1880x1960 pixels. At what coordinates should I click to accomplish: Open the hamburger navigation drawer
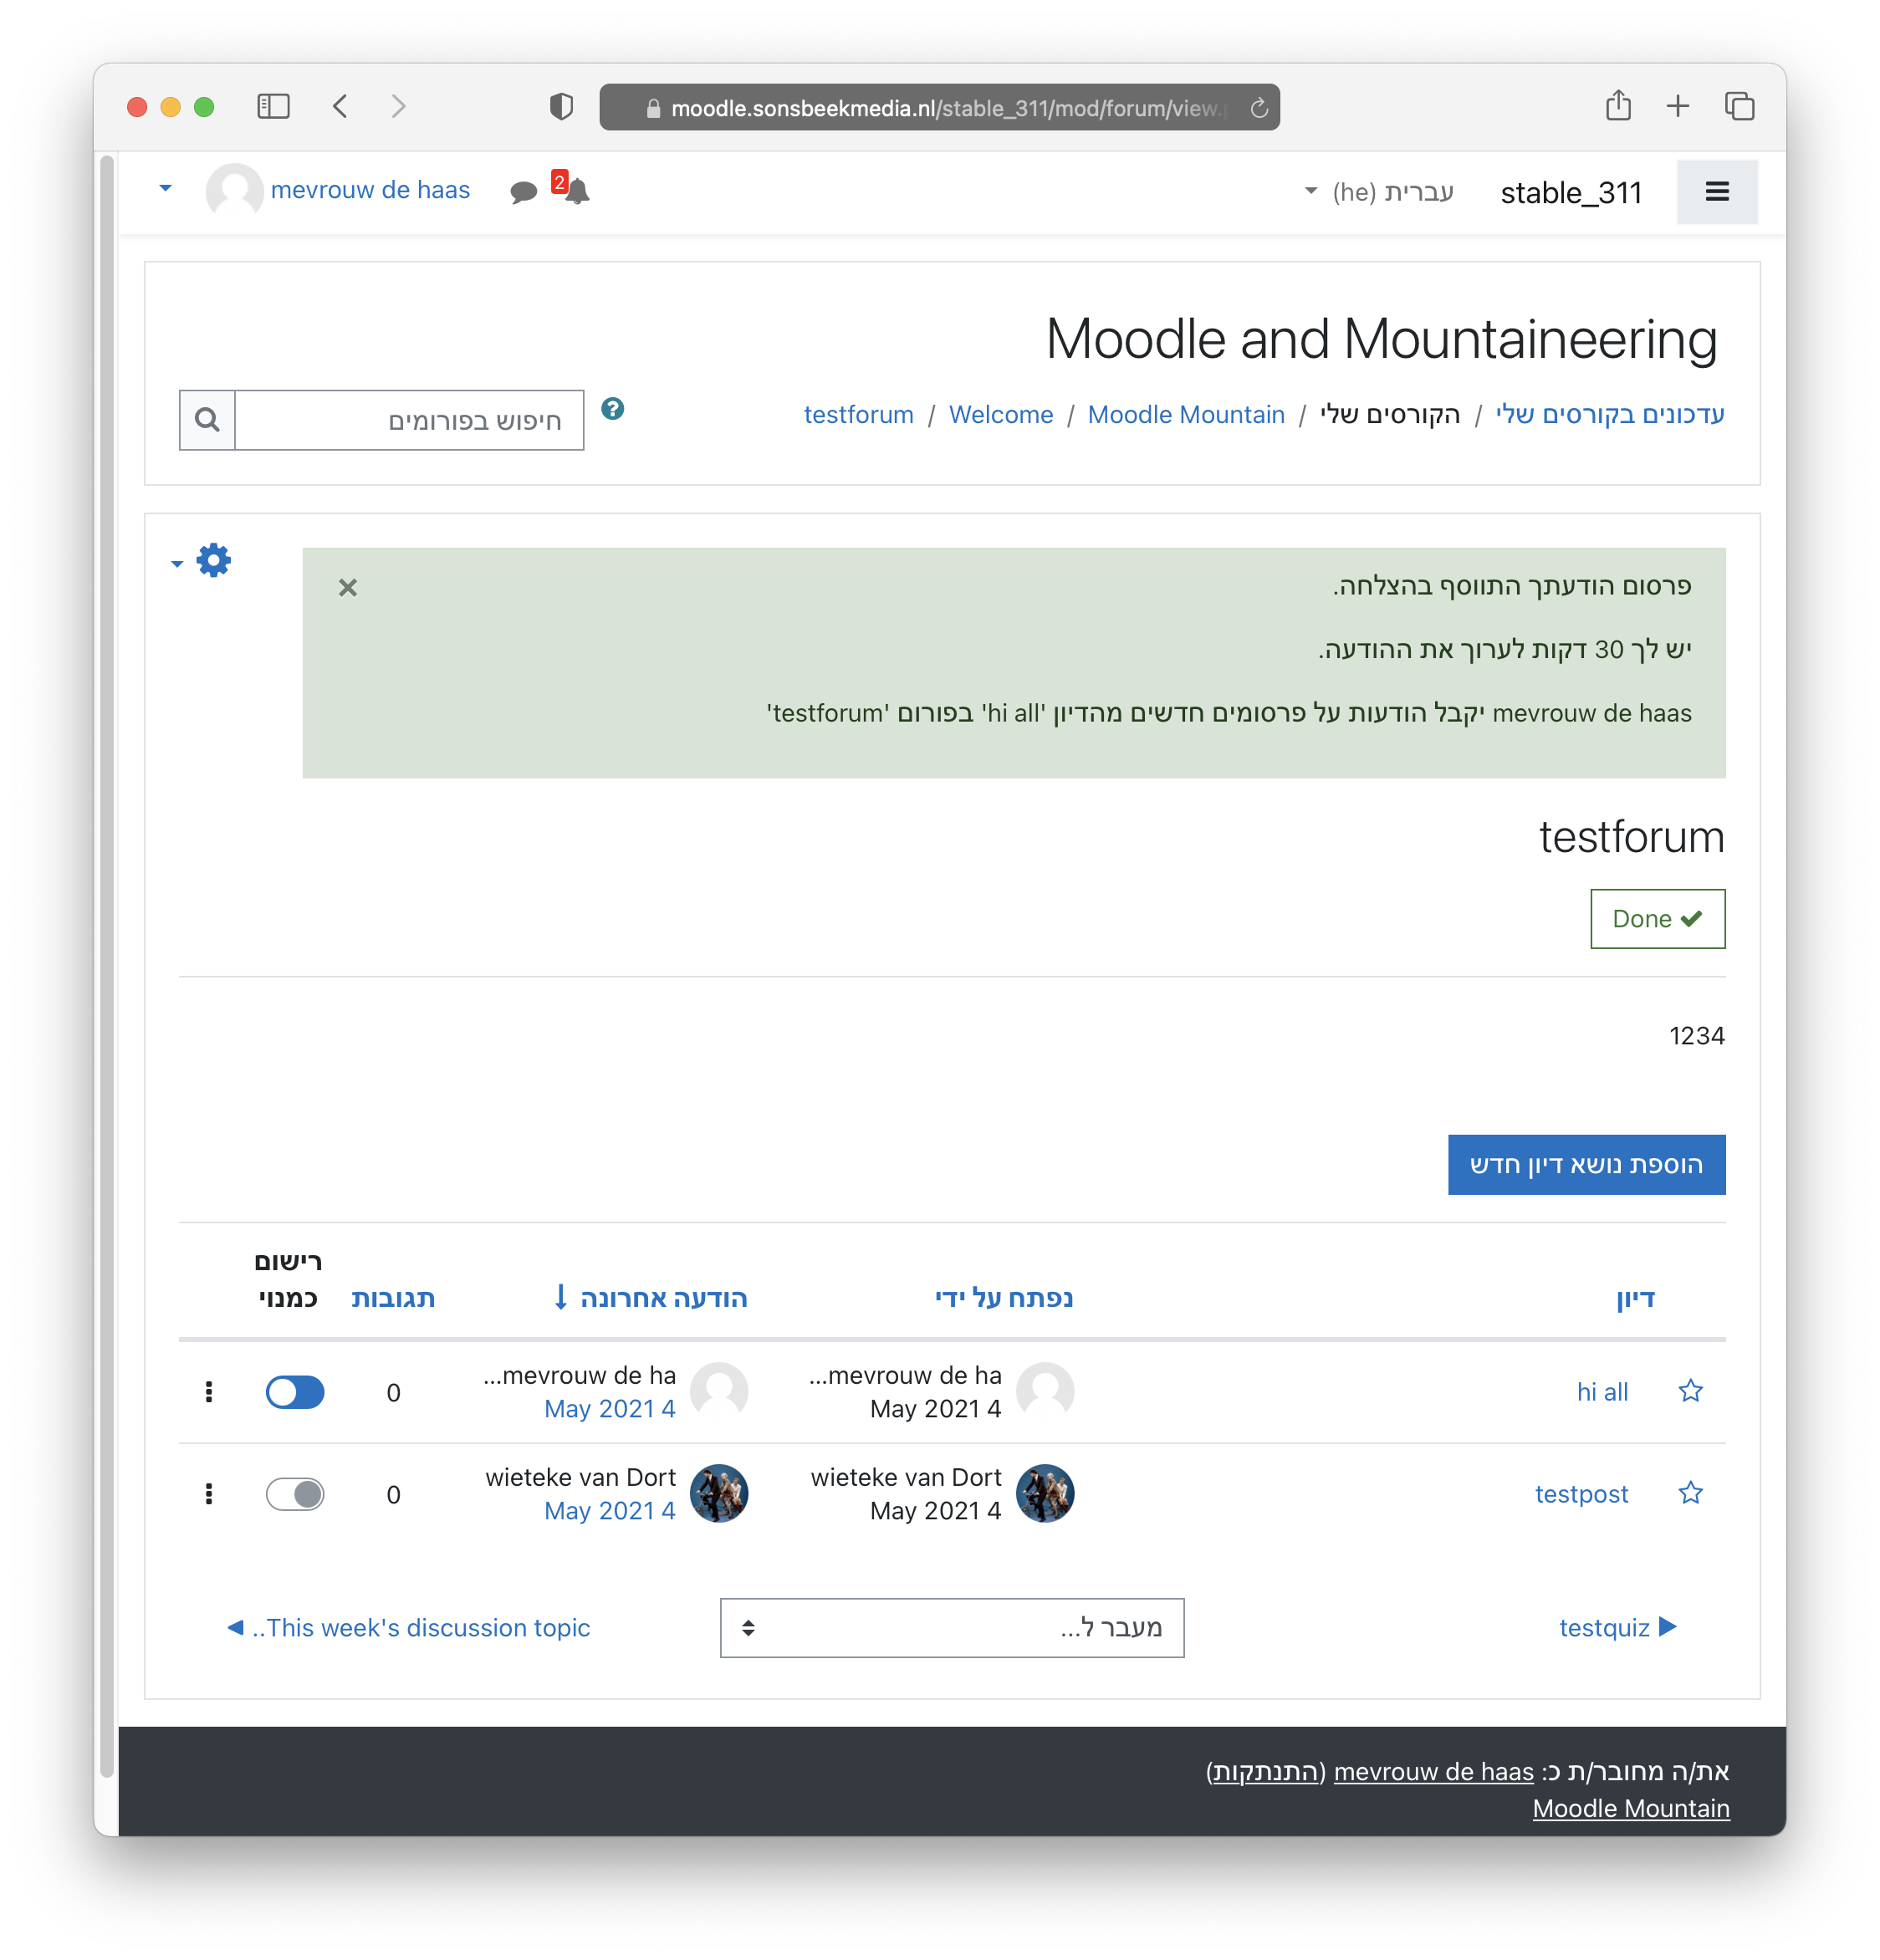click(1716, 191)
